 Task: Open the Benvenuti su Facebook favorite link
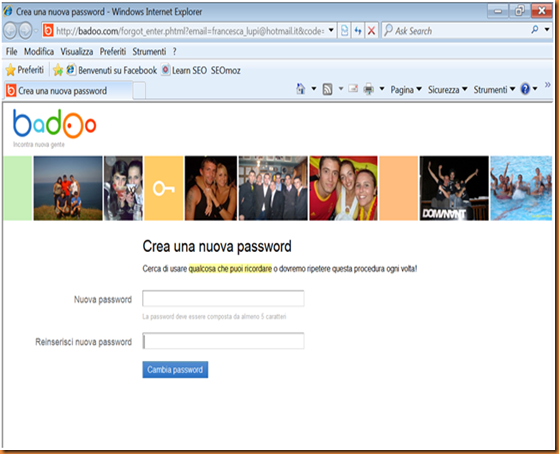pos(112,70)
